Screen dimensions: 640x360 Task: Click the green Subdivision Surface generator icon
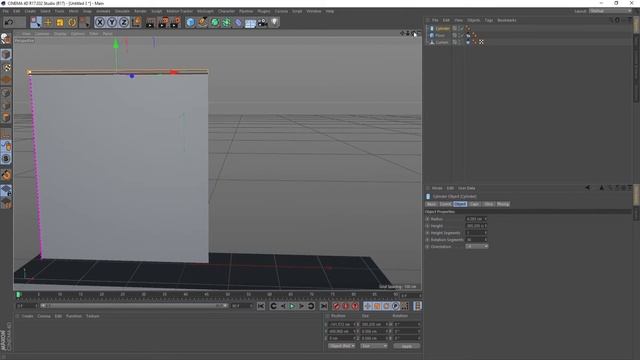(x=215, y=22)
